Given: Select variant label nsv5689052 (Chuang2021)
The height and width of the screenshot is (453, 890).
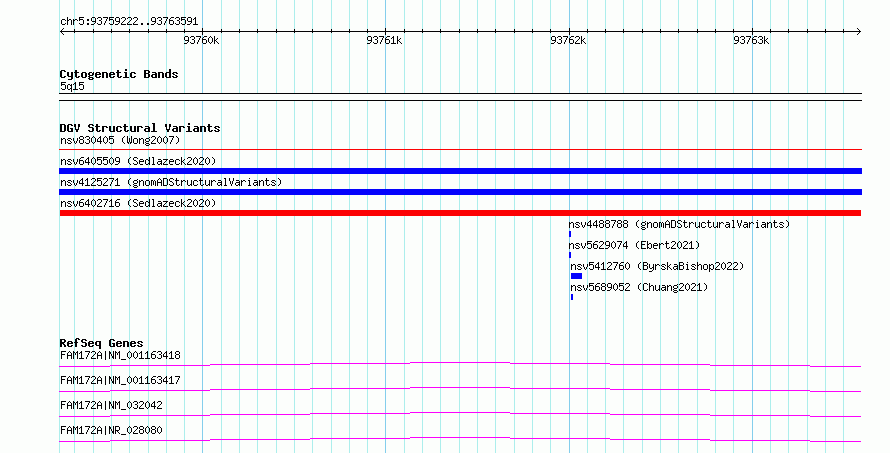Looking at the screenshot, I should 639,287.
